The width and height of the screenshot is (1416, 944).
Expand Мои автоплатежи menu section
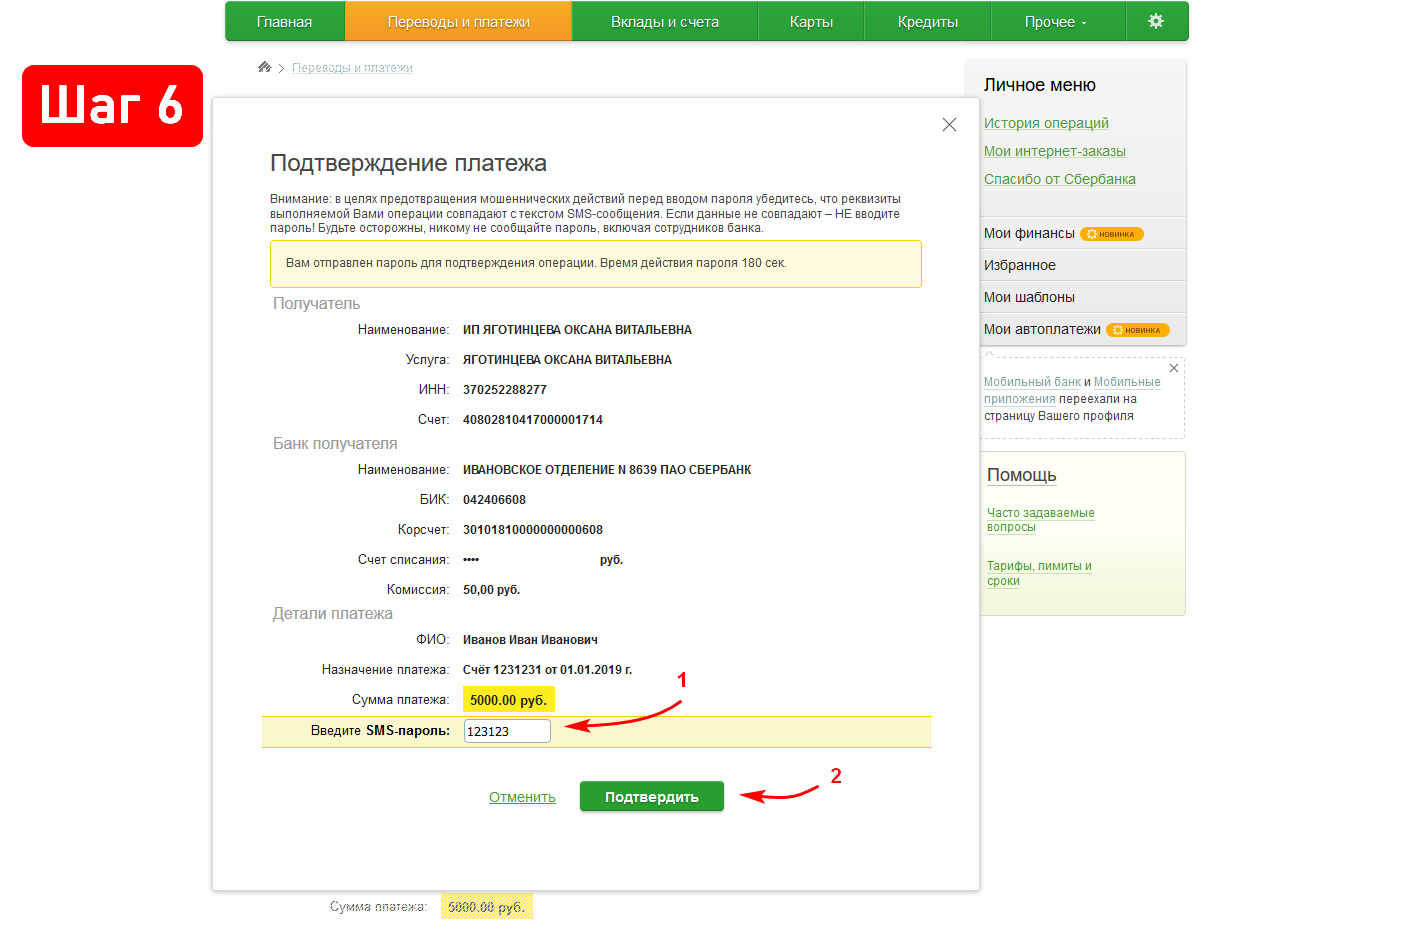point(1042,329)
